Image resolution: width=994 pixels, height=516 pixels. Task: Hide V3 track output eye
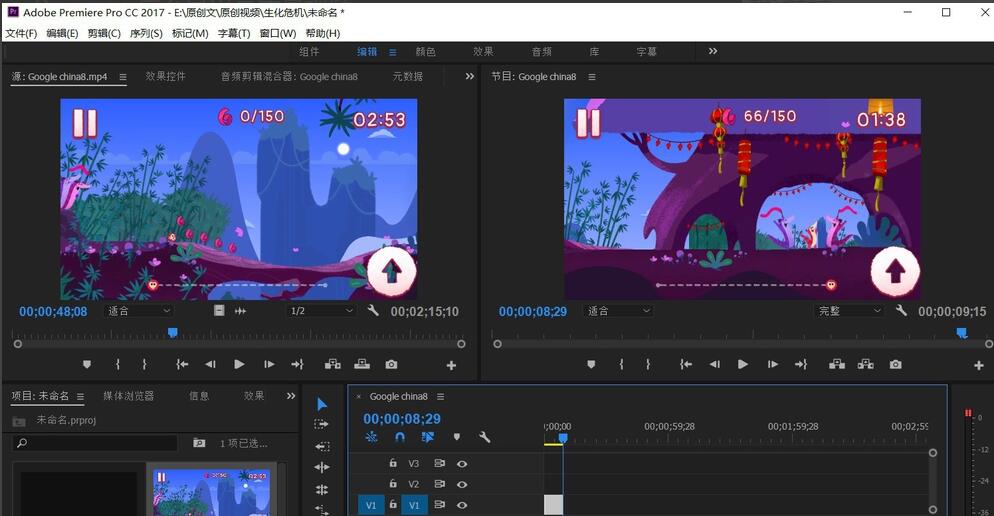point(462,464)
